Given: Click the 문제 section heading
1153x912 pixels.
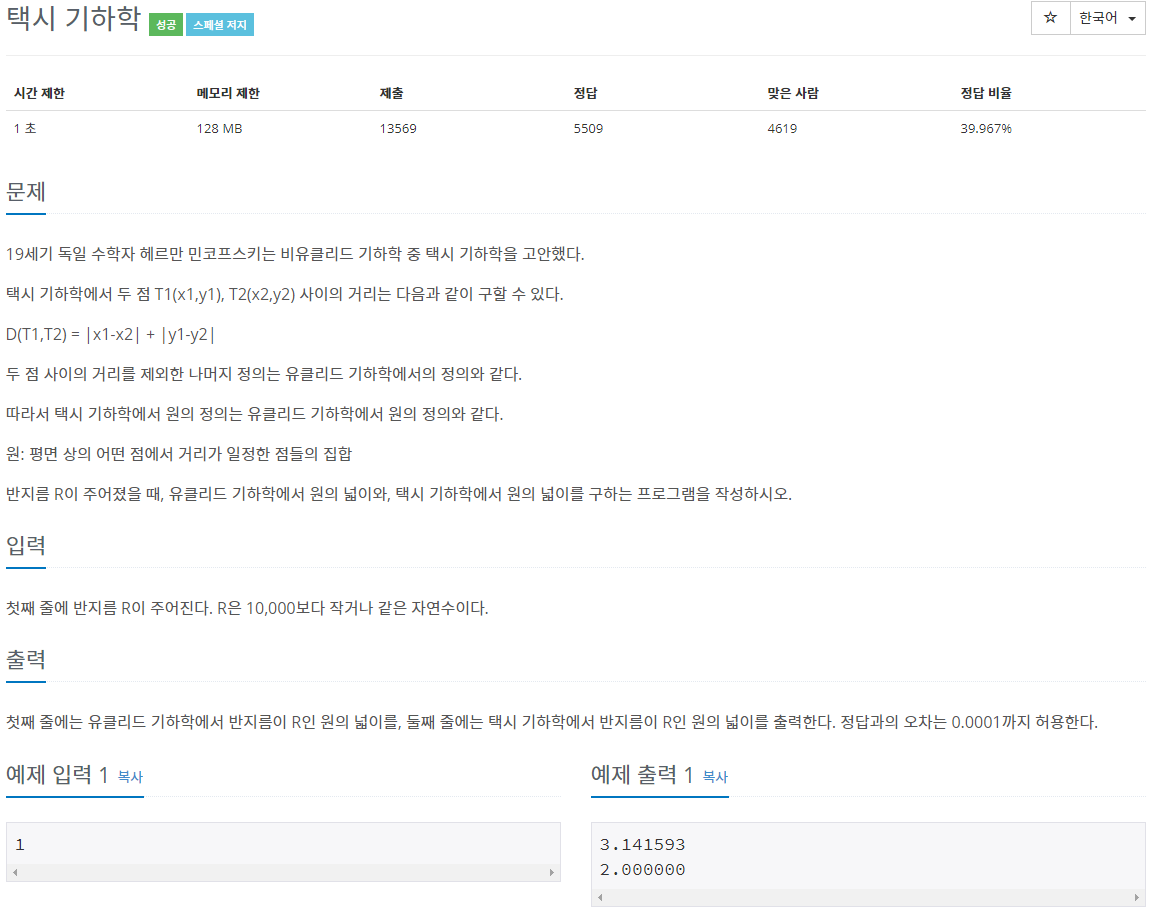Looking at the screenshot, I should 26,192.
